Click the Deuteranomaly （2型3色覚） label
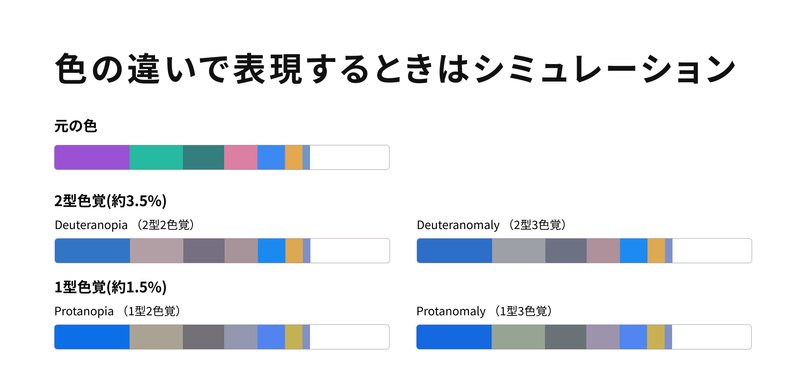The width and height of the screenshot is (800, 391). 492,225
